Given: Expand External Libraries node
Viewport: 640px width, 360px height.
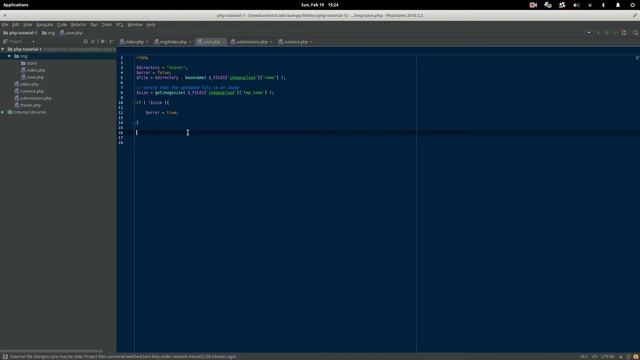Looking at the screenshot, I should pyautogui.click(x=3, y=112).
